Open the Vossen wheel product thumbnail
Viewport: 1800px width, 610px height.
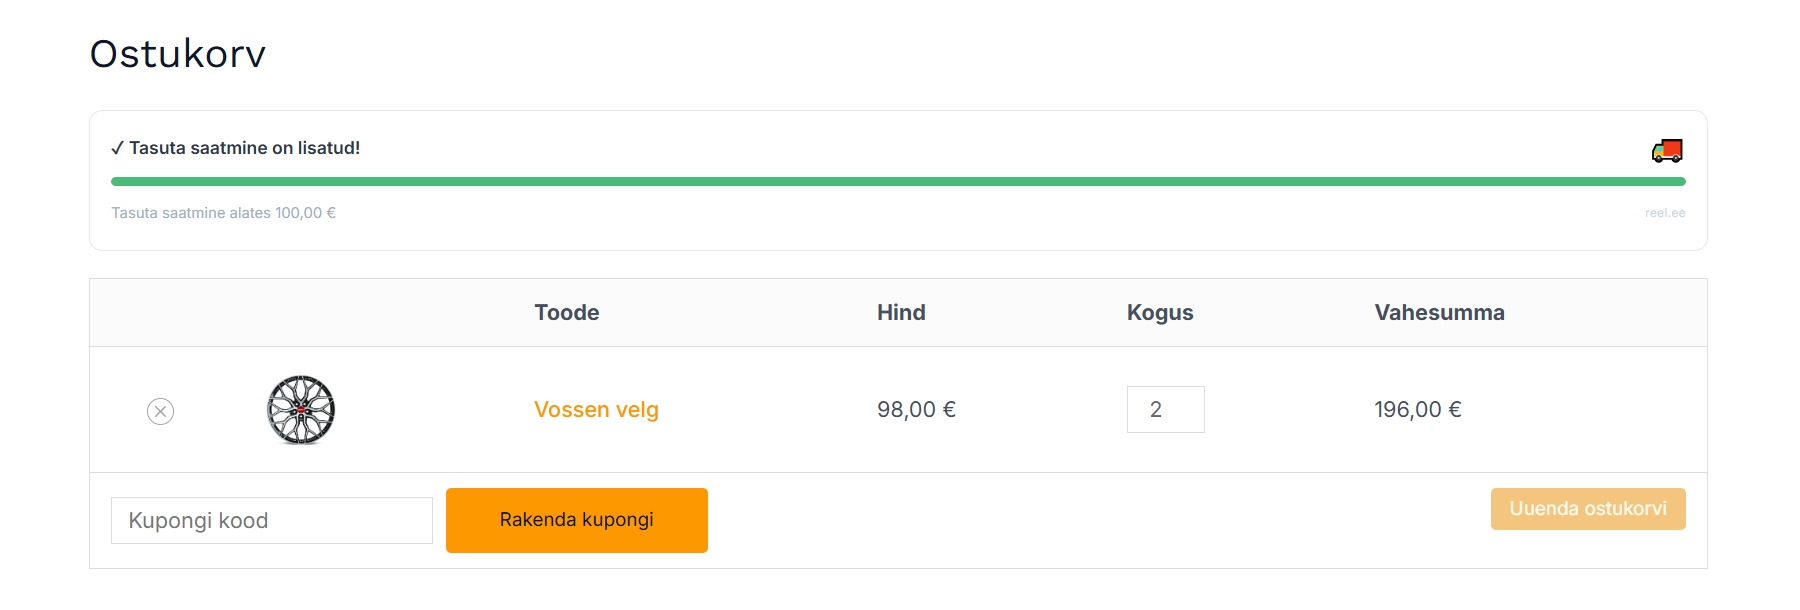click(301, 410)
